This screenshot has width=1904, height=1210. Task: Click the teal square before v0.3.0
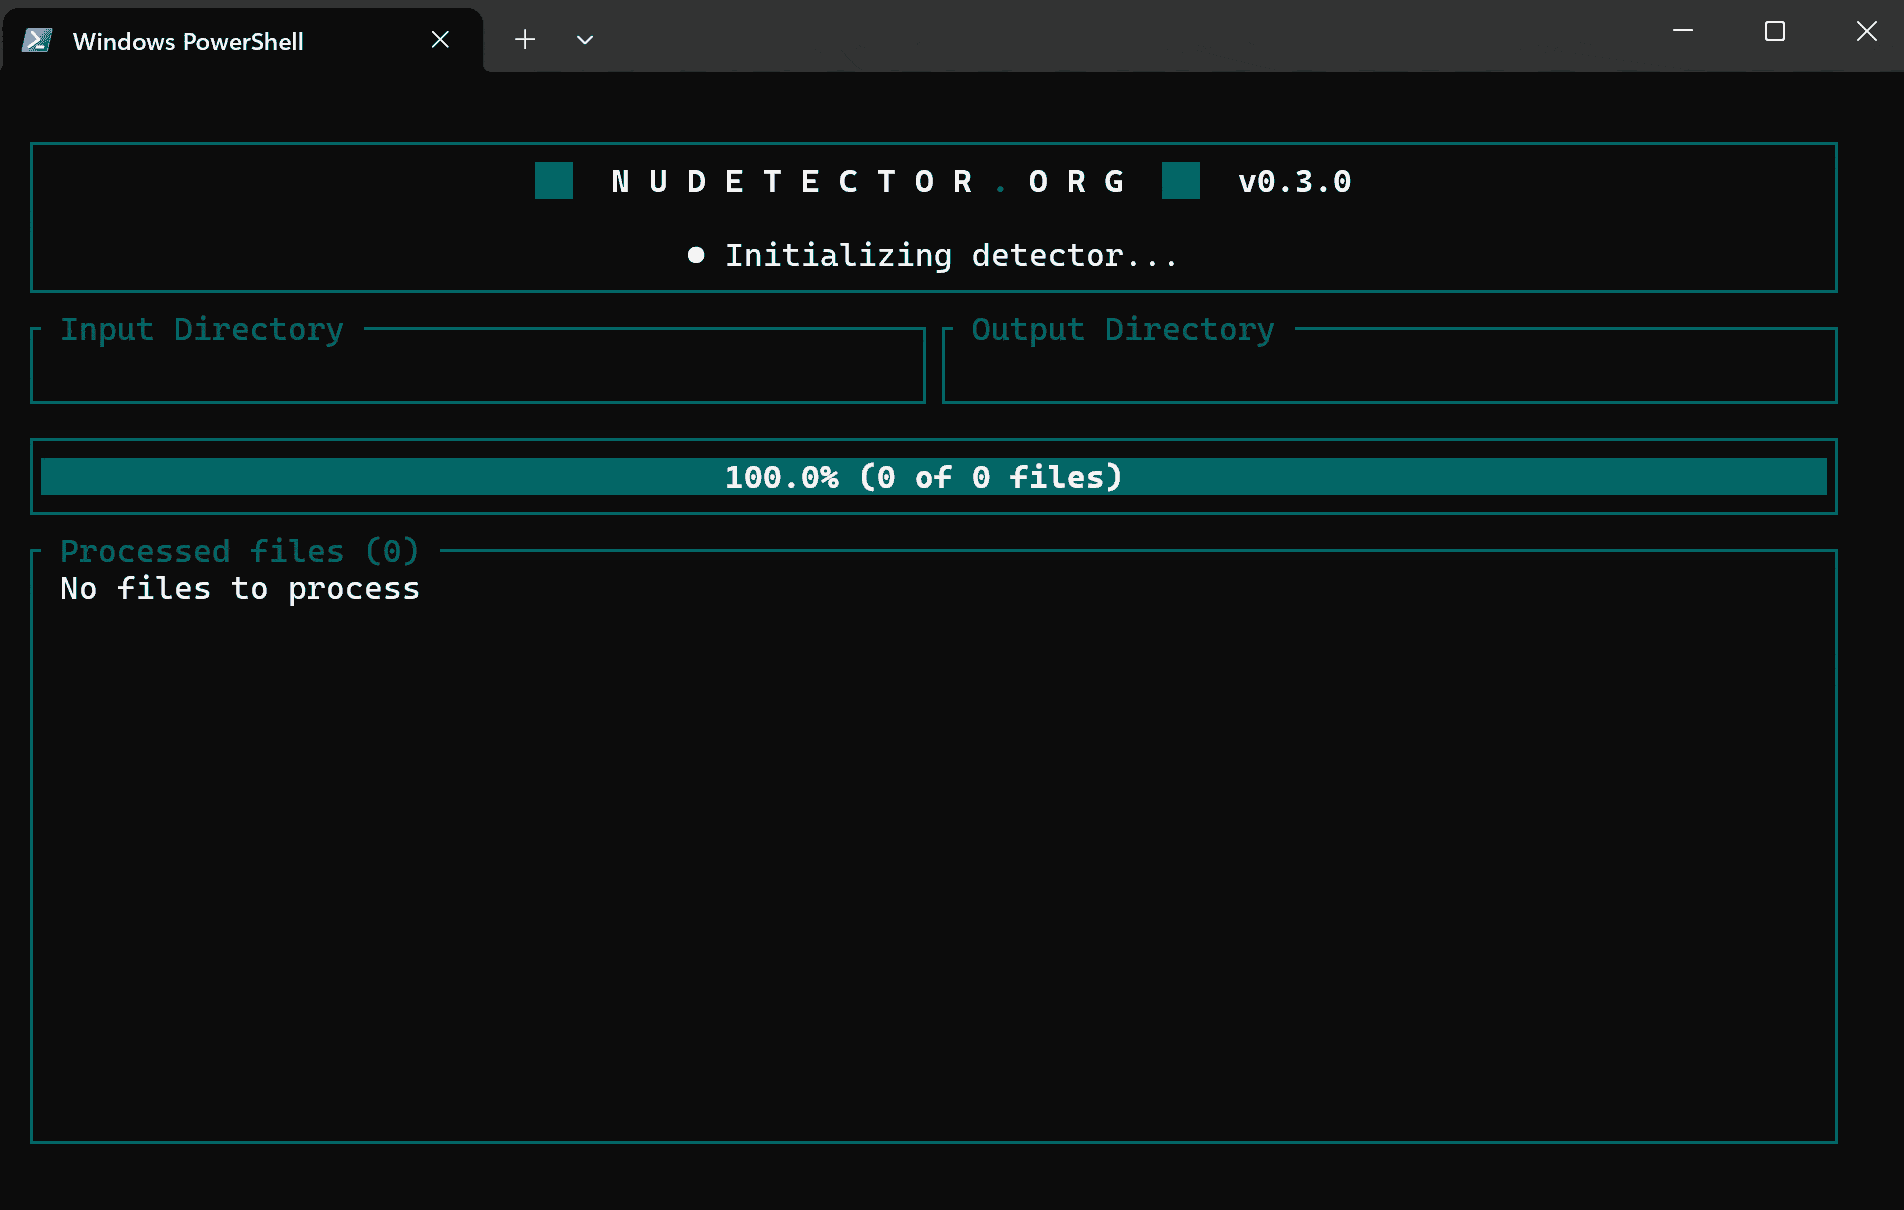(x=1181, y=181)
